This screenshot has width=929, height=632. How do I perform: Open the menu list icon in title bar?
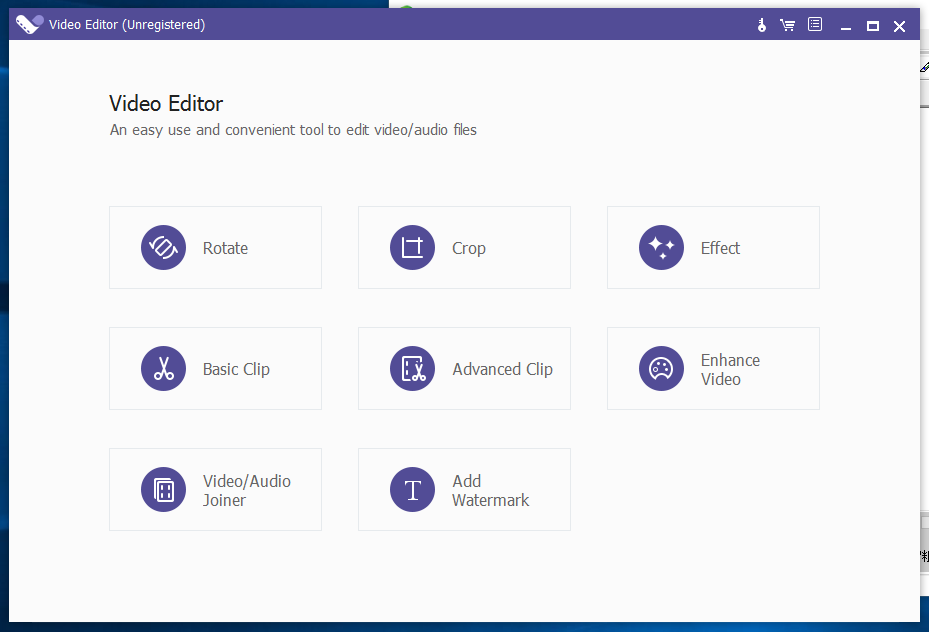point(815,24)
